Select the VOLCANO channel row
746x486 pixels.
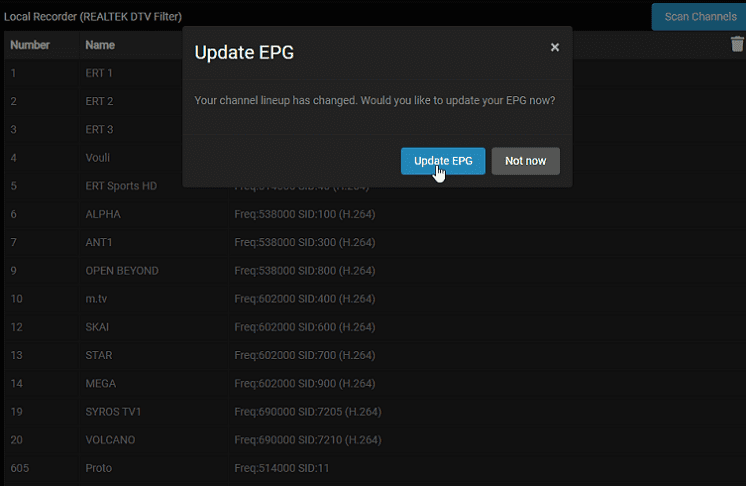[373, 440]
